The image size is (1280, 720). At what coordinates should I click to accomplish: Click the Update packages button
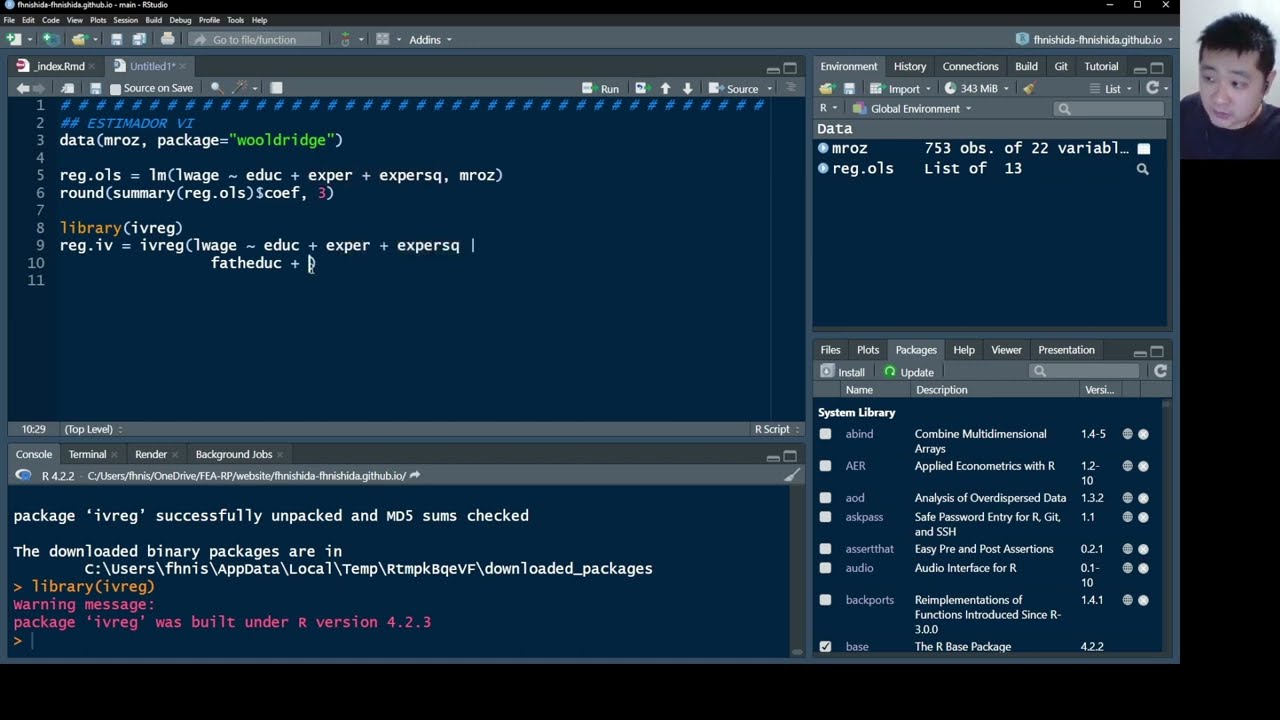point(909,372)
